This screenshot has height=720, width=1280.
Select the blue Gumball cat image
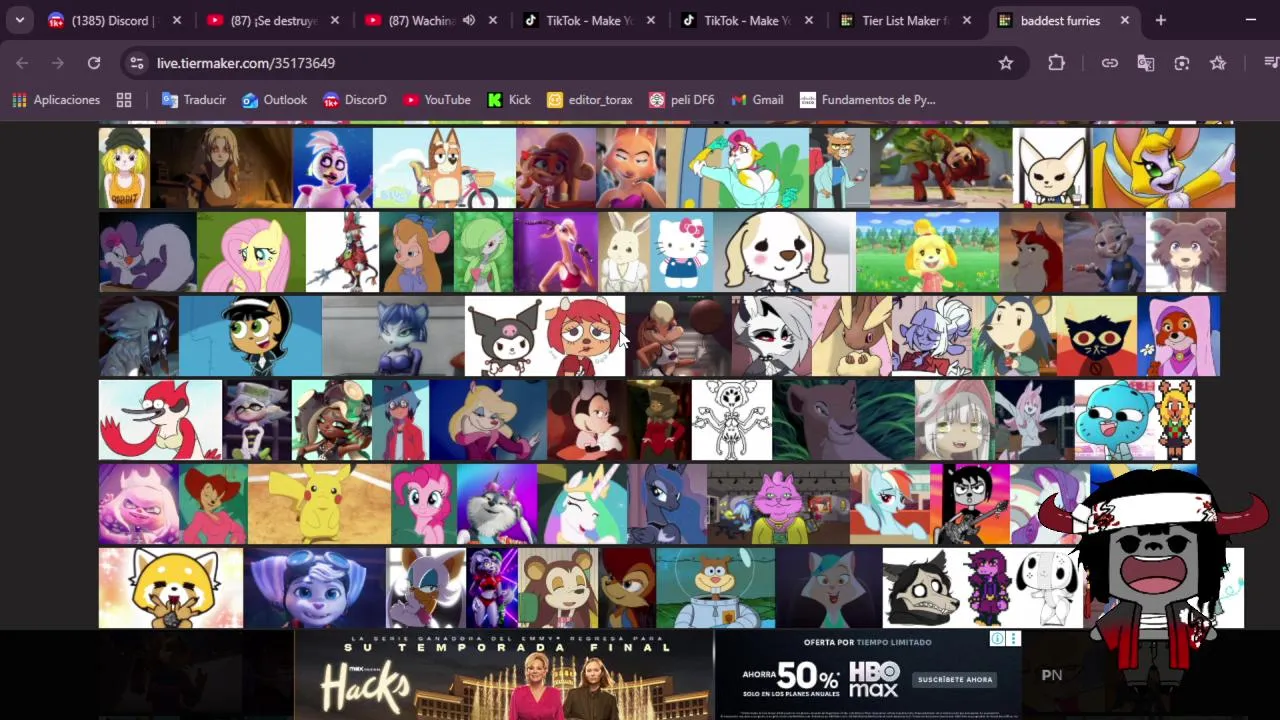[1115, 420]
